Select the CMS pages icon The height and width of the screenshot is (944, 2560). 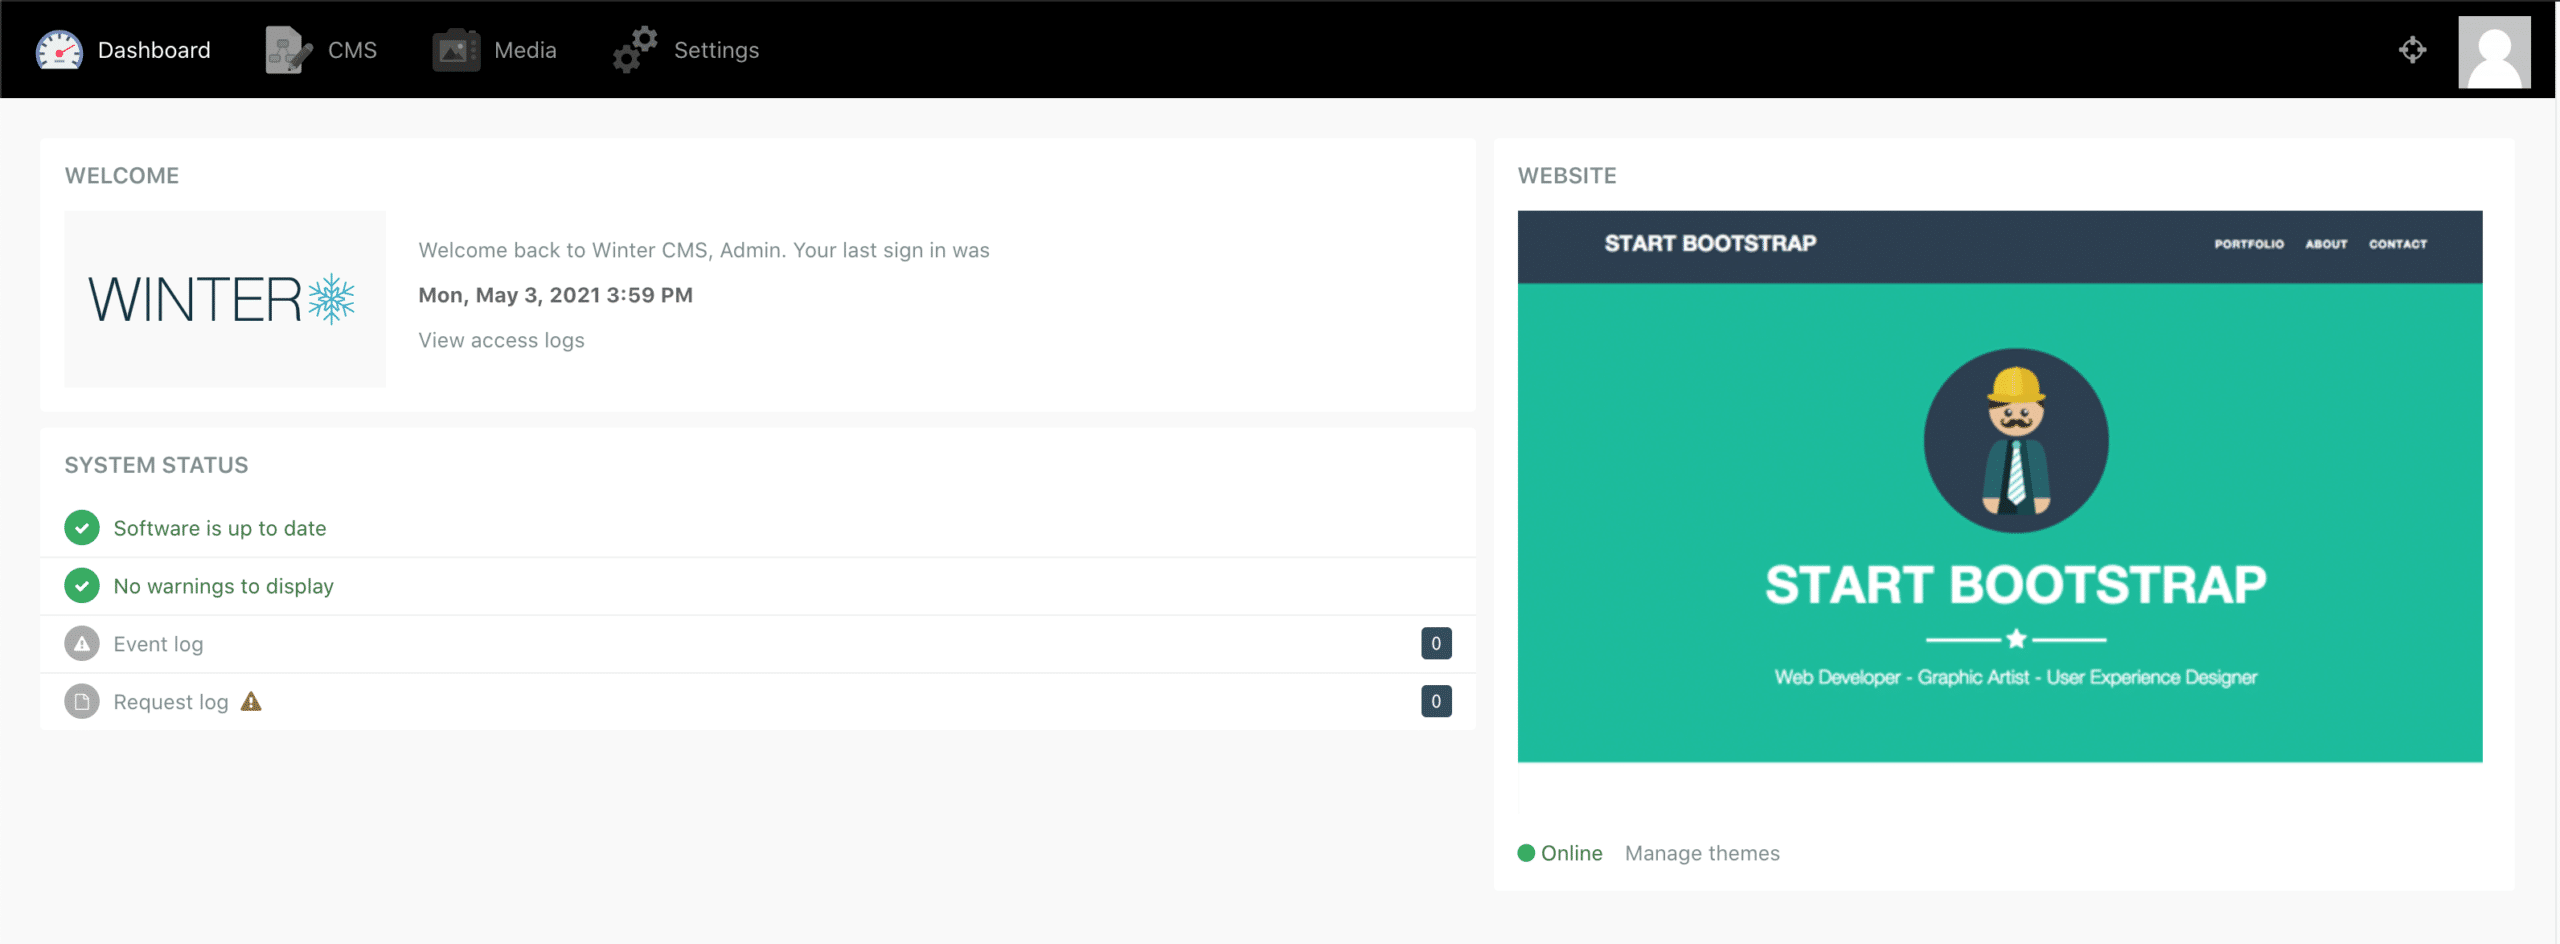(286, 49)
